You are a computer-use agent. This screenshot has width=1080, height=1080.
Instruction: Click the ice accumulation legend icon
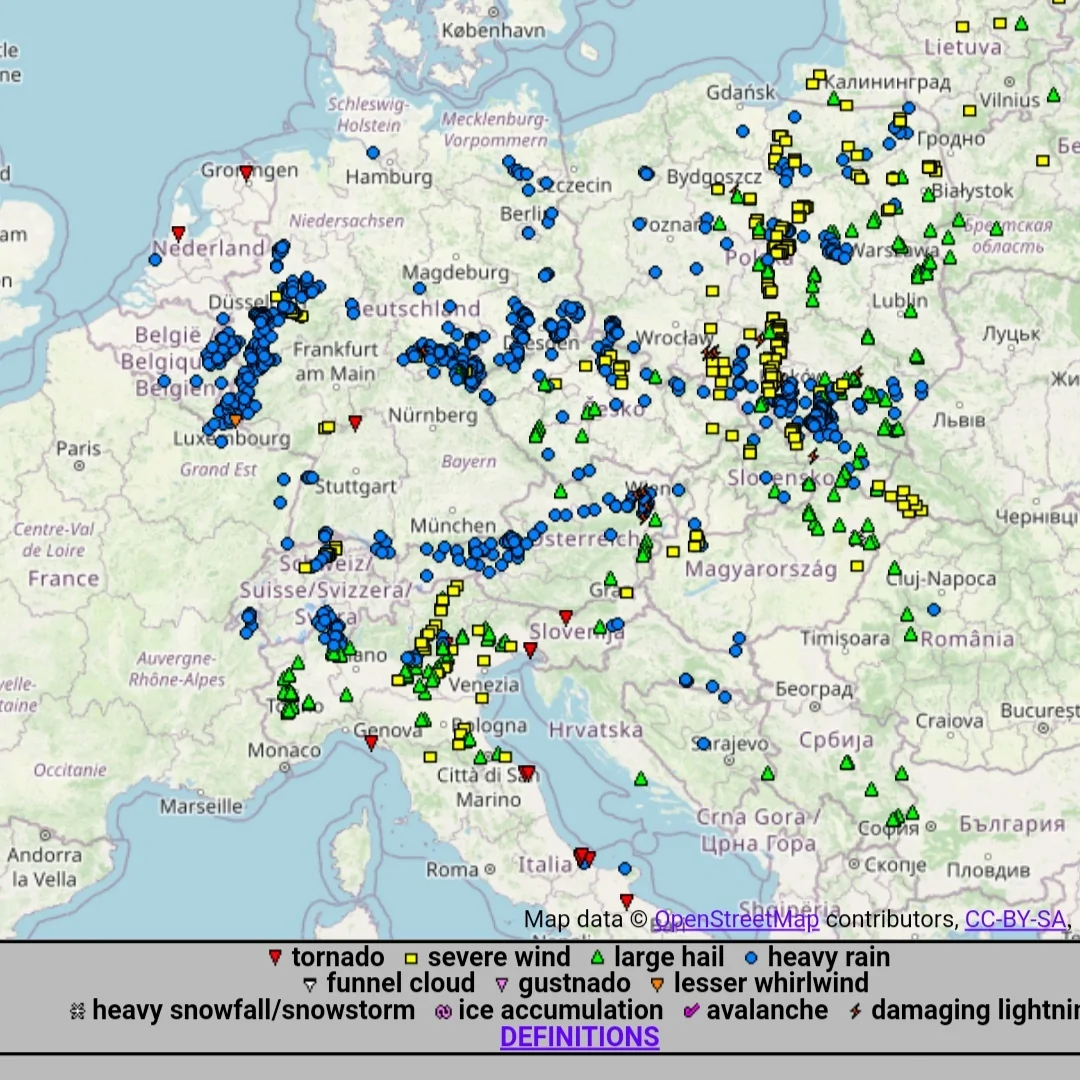point(443,1012)
